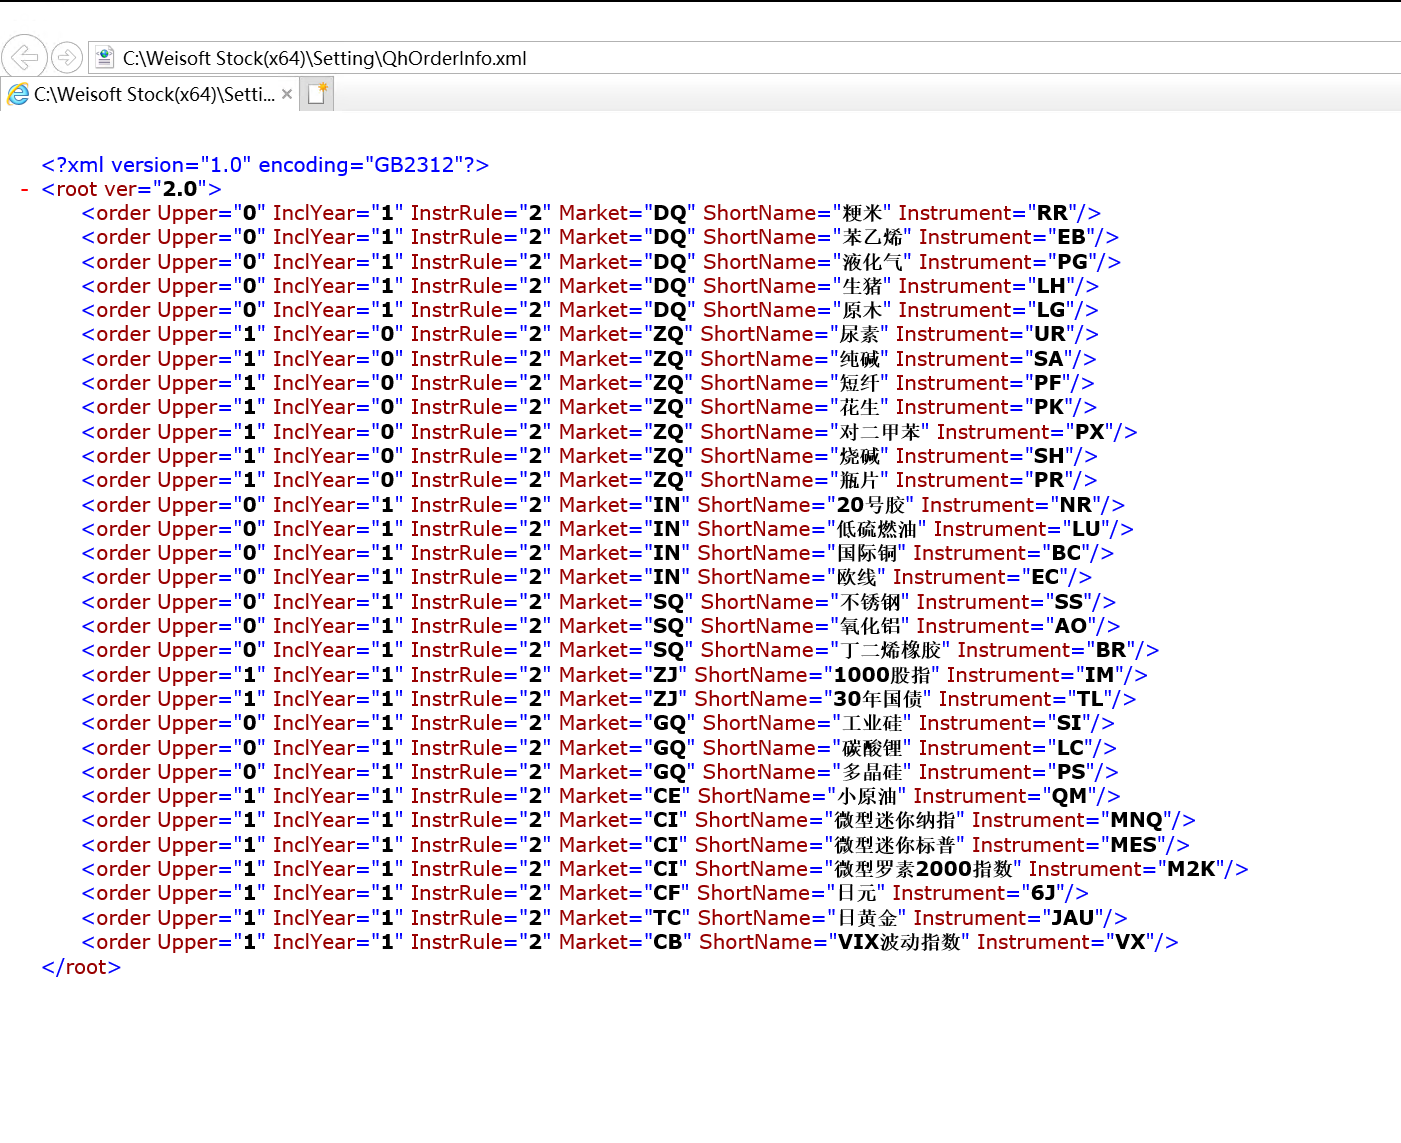Image resolution: width=1401 pixels, height=1143 pixels.
Task: Click the Instrument "JAU" value
Action: 1072,918
